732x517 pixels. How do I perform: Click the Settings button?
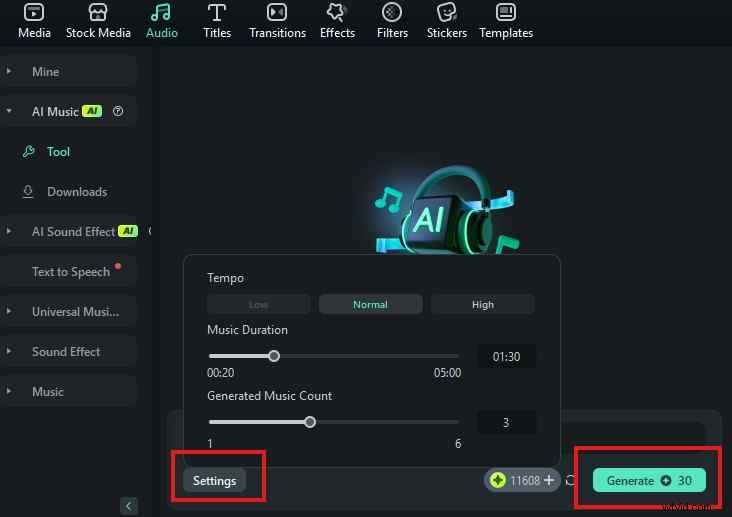point(215,481)
